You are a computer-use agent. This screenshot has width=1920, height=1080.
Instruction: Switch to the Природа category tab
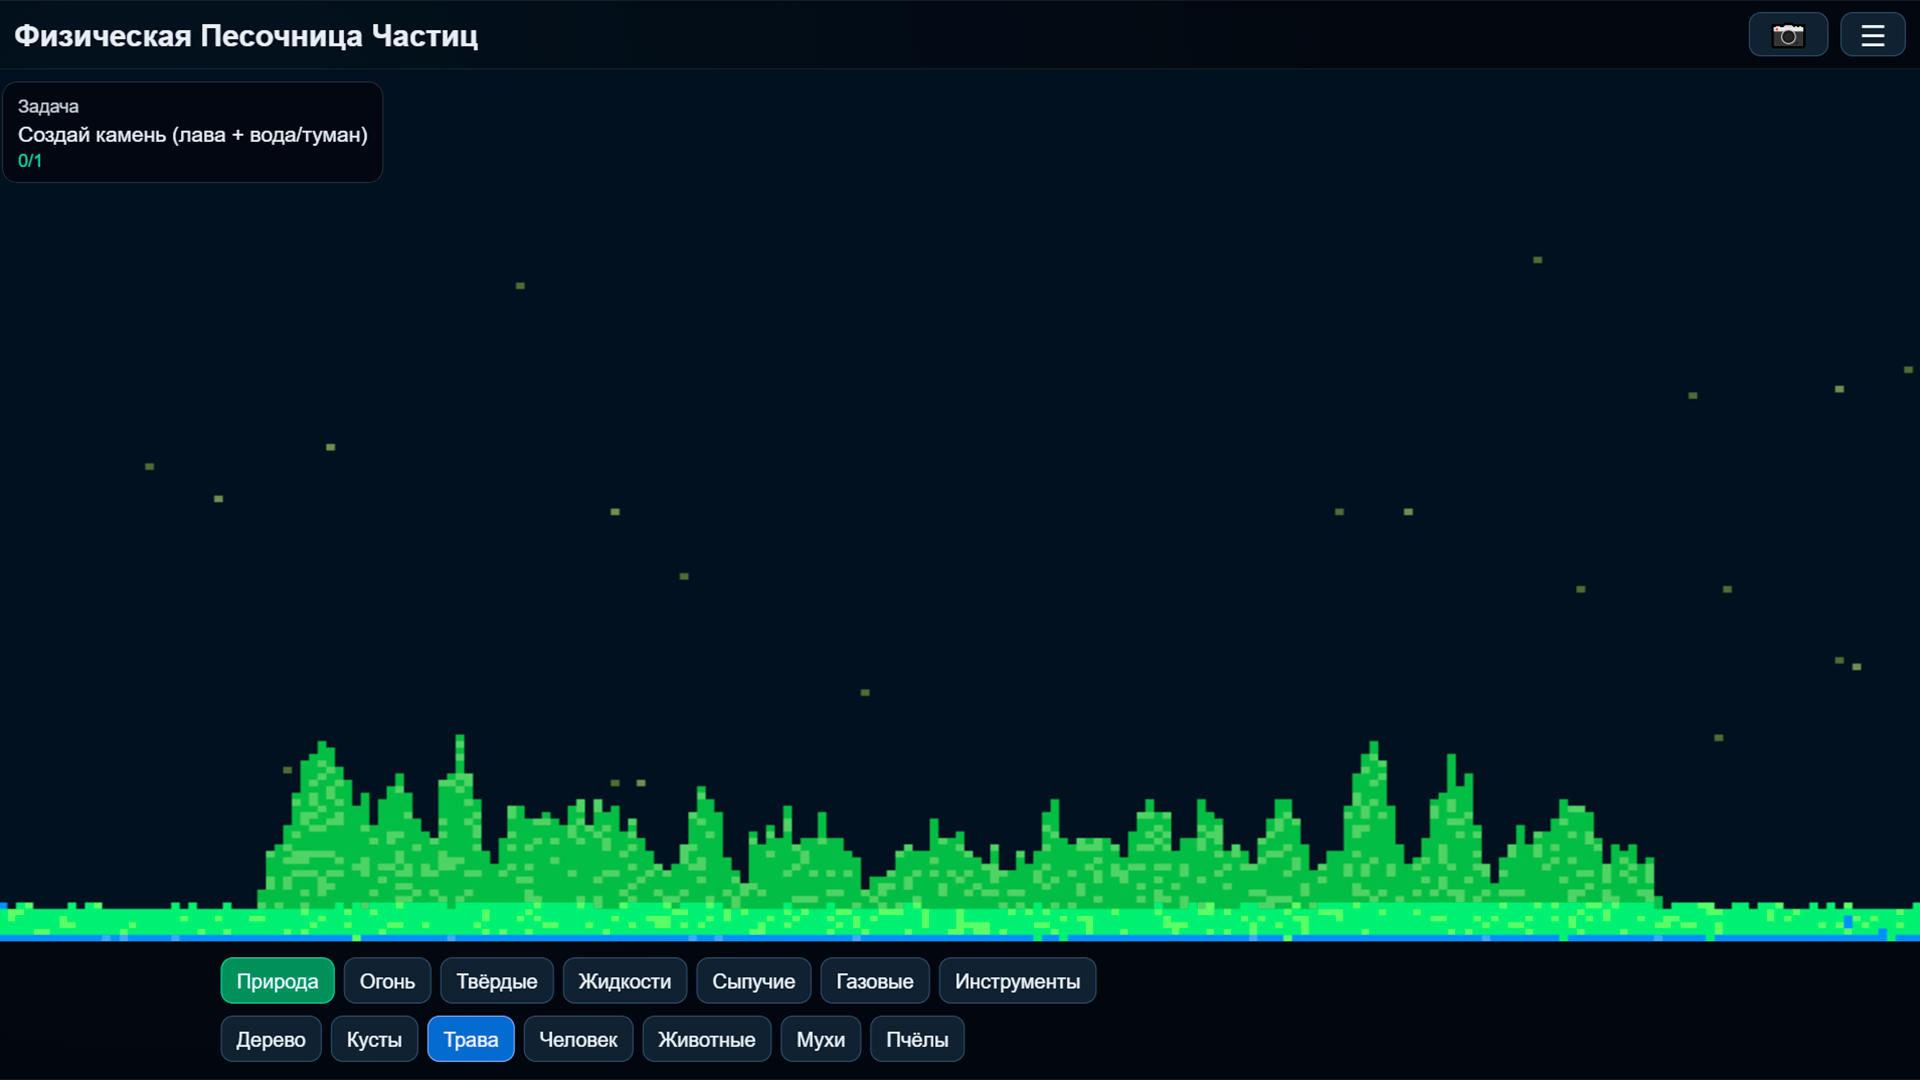tap(277, 981)
